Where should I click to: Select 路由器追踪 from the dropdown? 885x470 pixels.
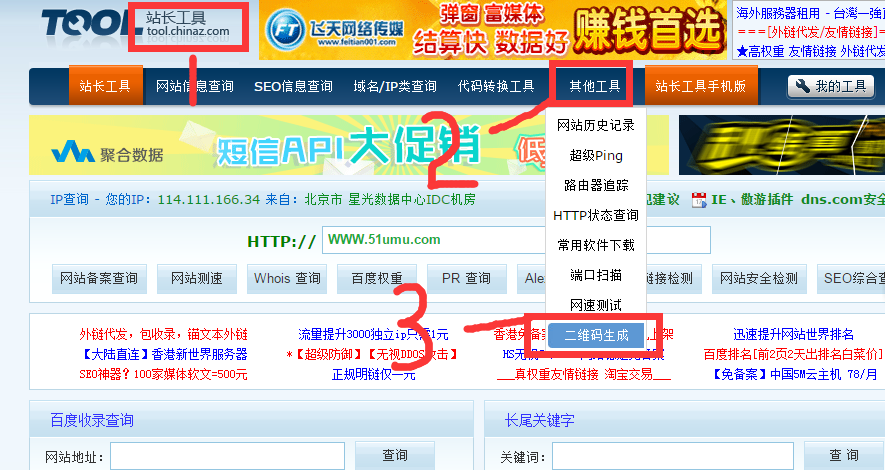[x=595, y=185]
